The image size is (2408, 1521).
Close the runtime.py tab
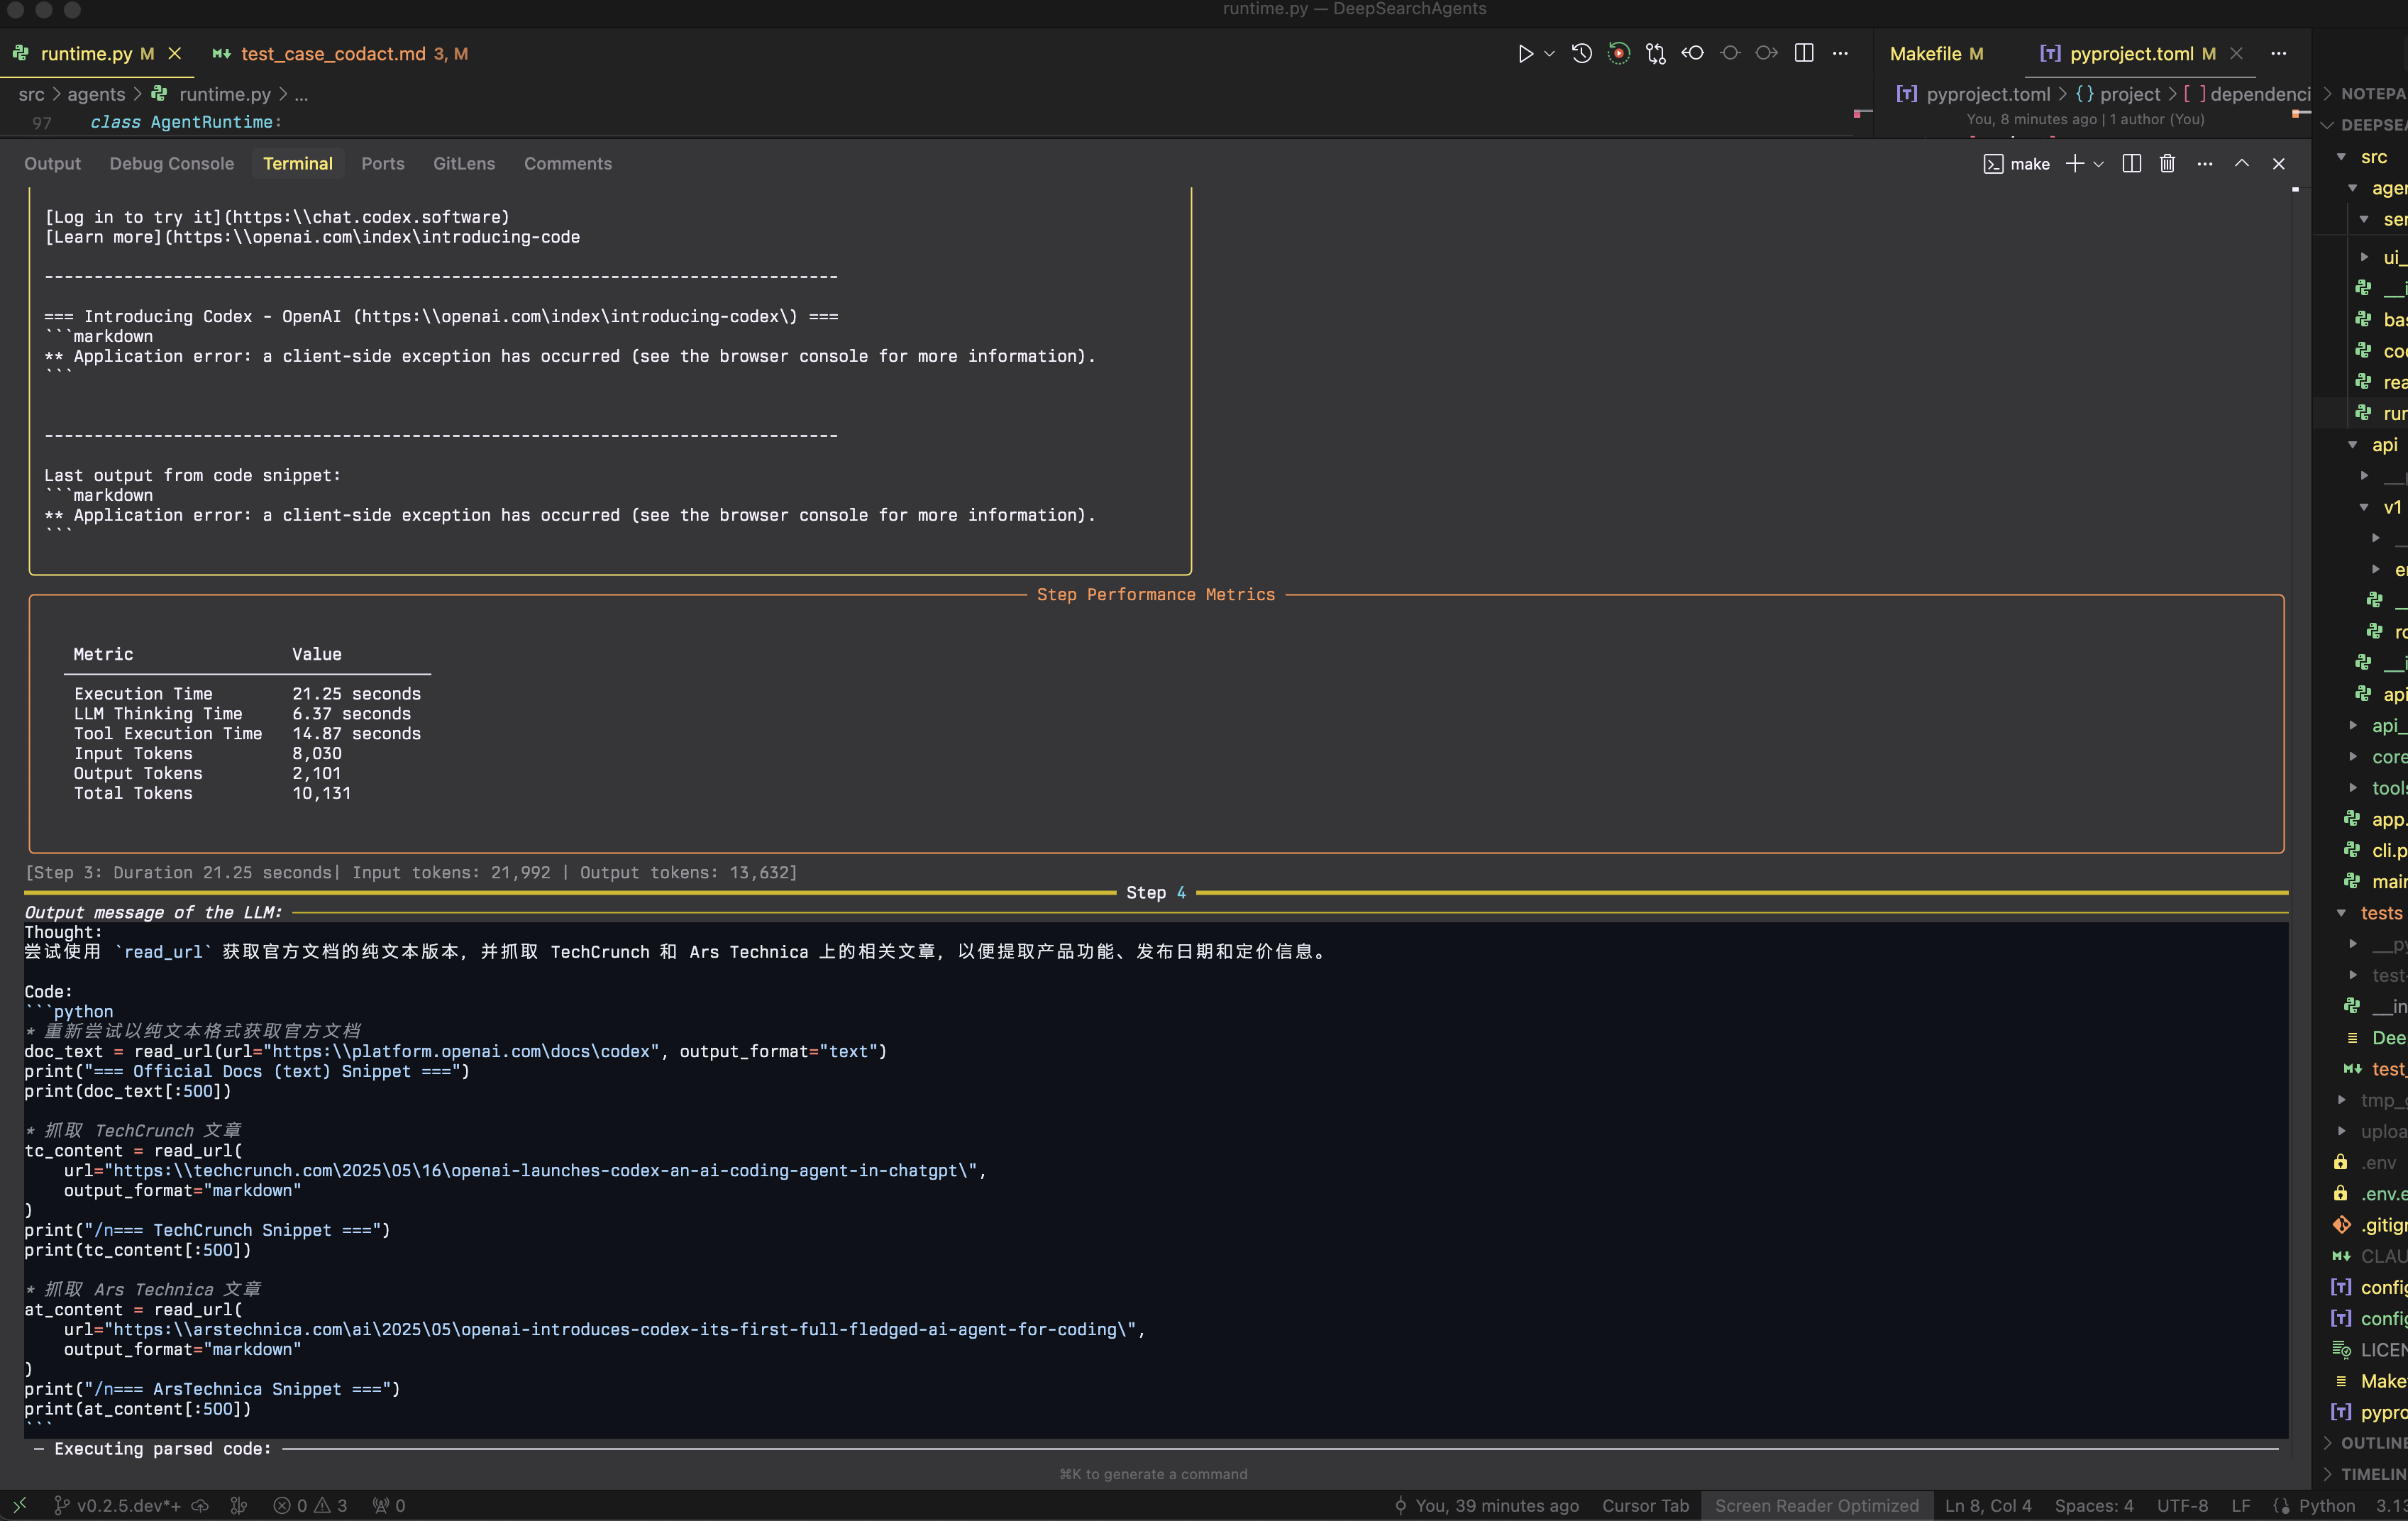pos(175,54)
